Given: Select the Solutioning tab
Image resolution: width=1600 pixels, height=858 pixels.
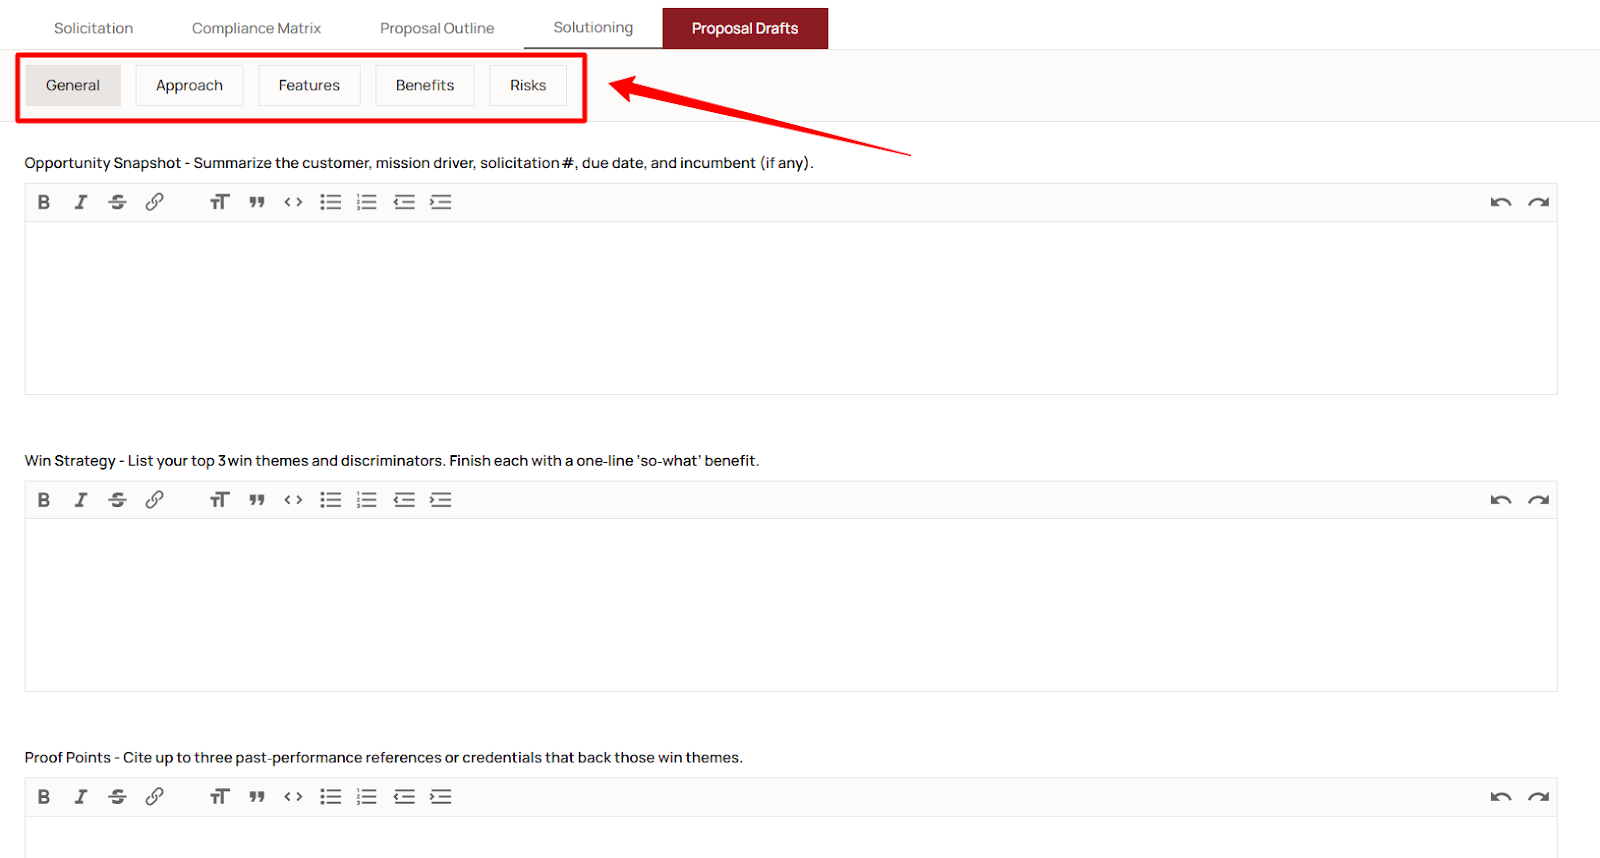Looking at the screenshot, I should point(593,27).
